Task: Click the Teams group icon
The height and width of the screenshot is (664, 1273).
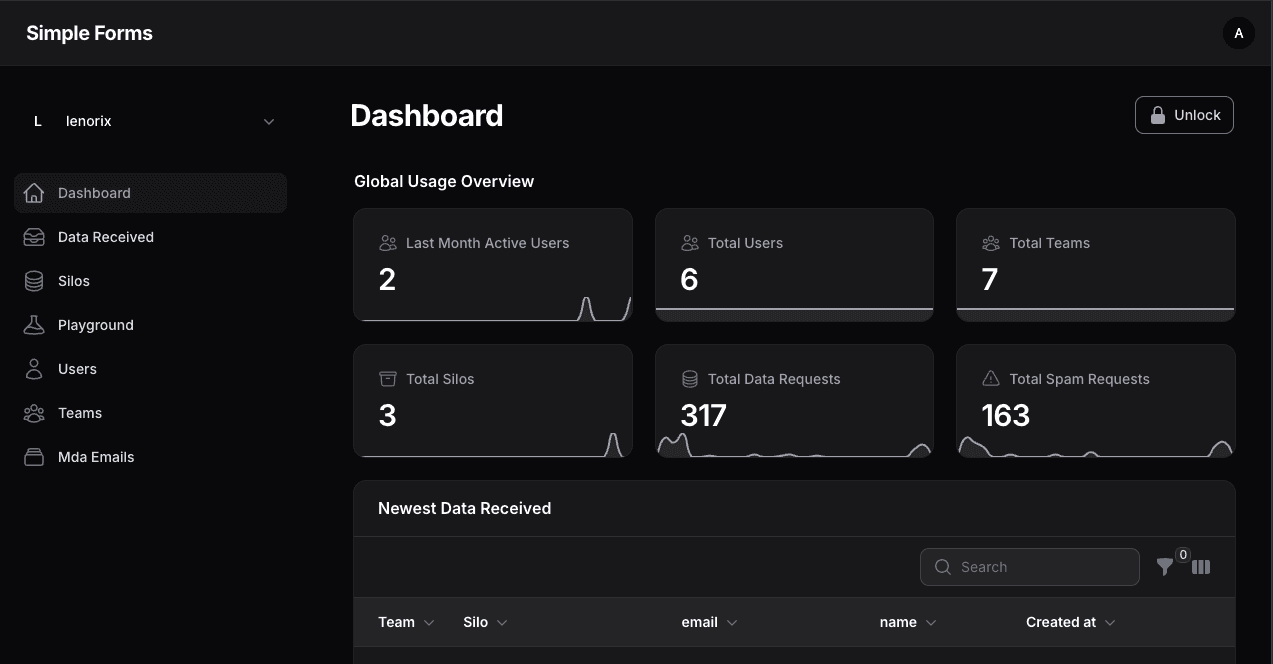Action: pyautogui.click(x=34, y=413)
